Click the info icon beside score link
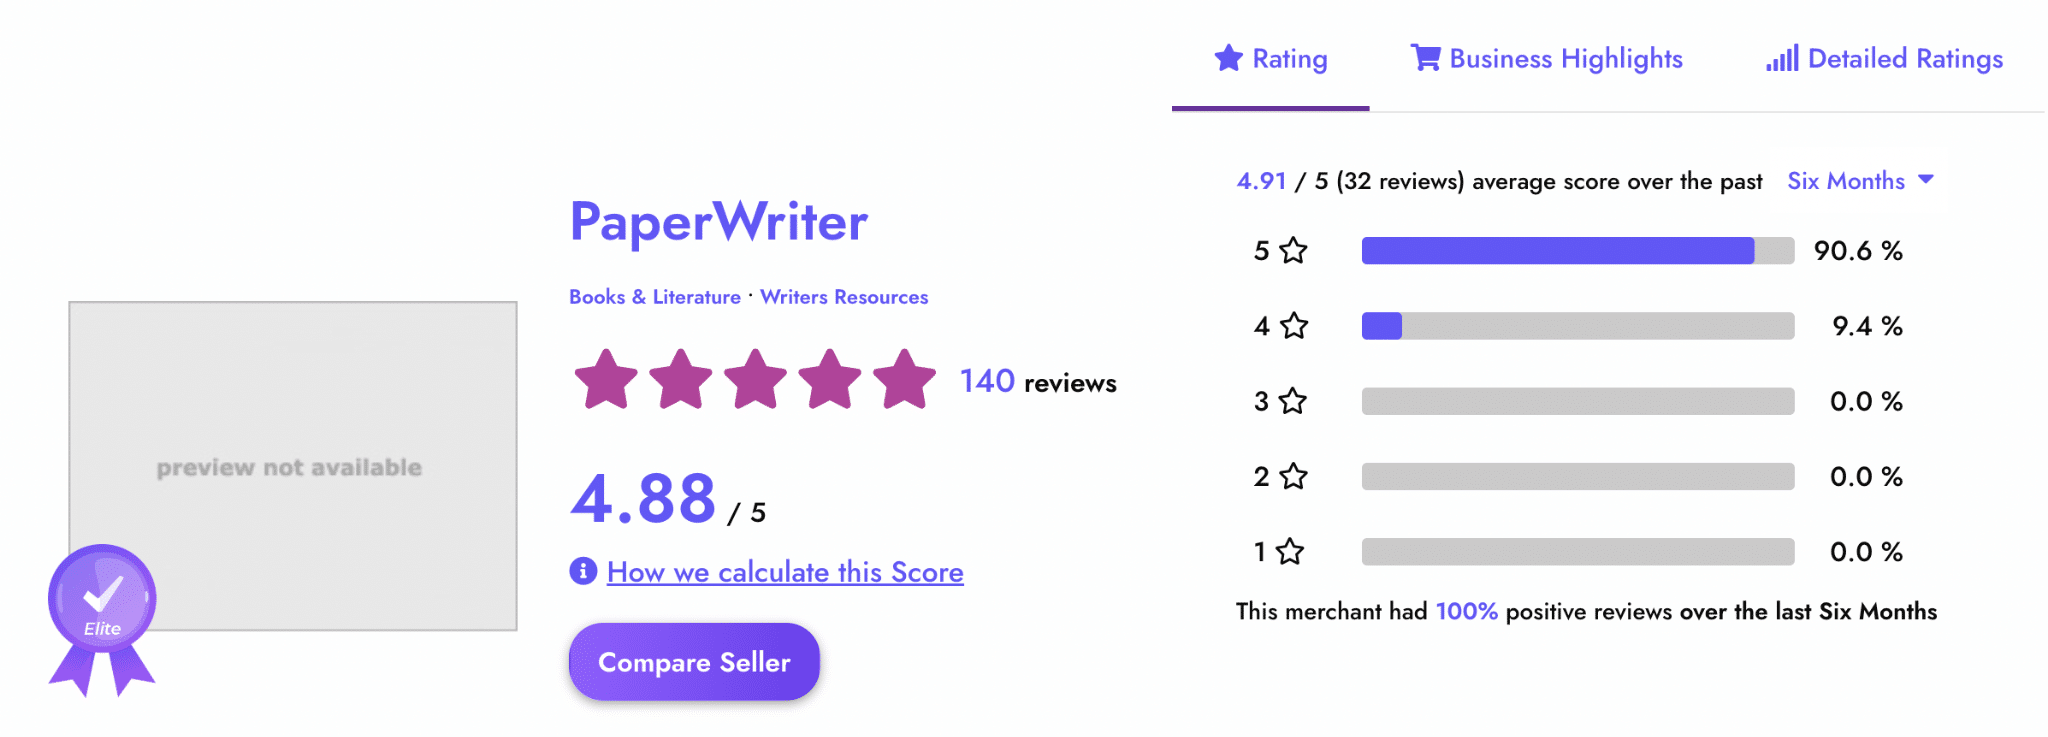2048x737 pixels. 583,571
